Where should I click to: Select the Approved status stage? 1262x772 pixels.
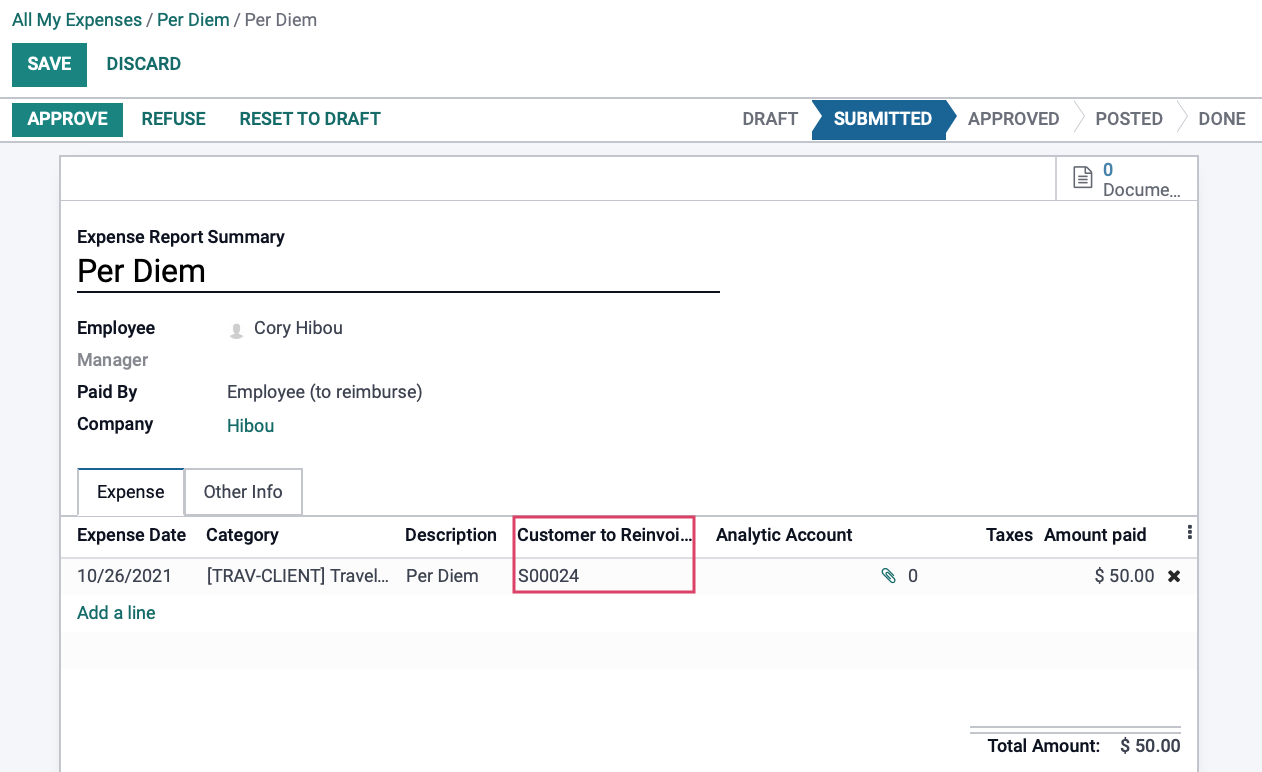point(1013,119)
